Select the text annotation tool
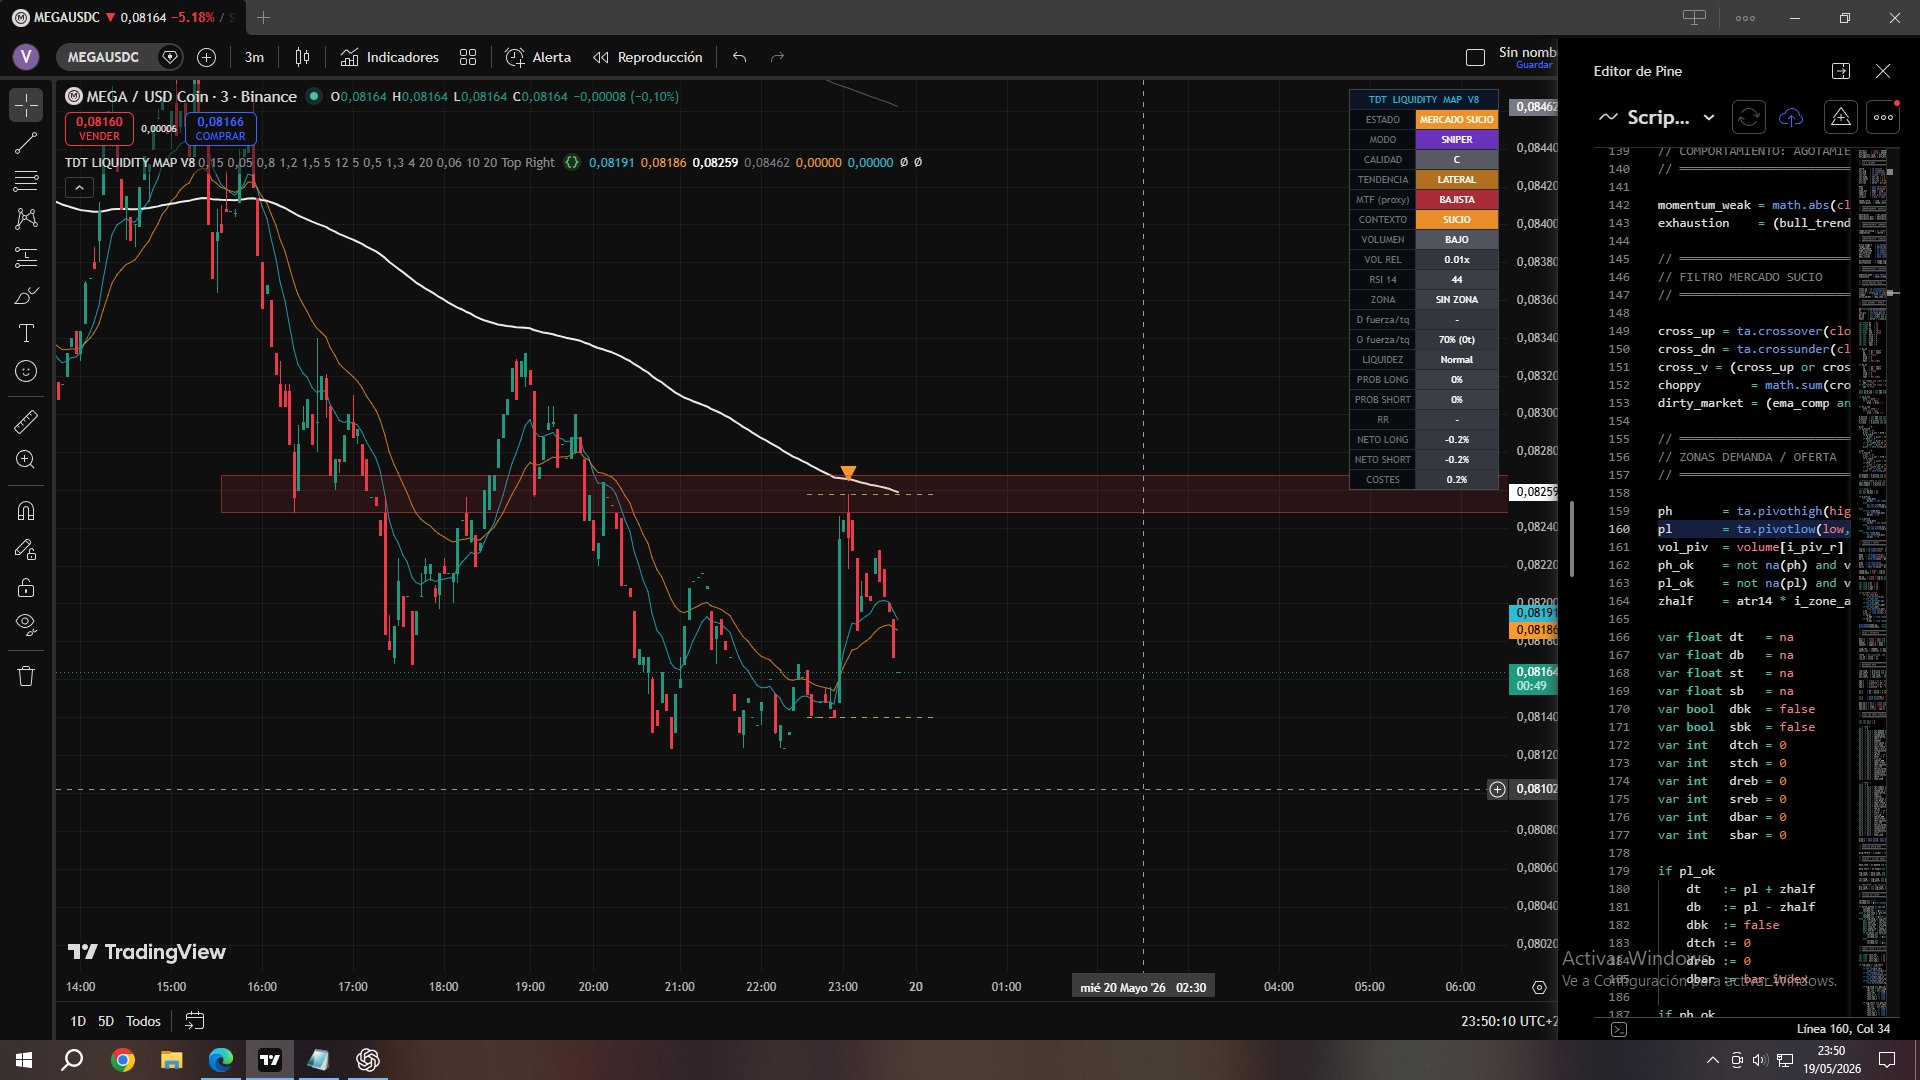This screenshot has width=1920, height=1080. (26, 333)
